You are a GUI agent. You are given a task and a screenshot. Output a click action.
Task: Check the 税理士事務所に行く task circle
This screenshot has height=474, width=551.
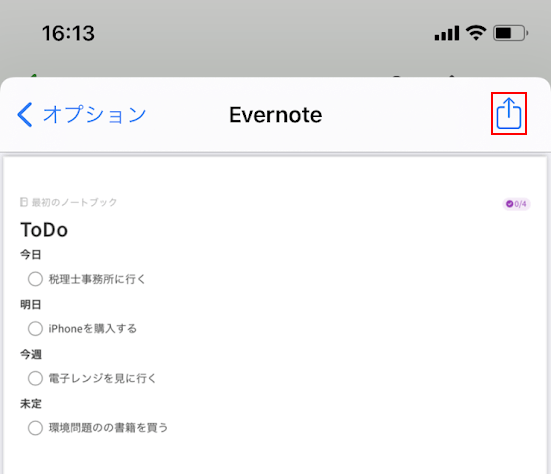click(x=35, y=279)
